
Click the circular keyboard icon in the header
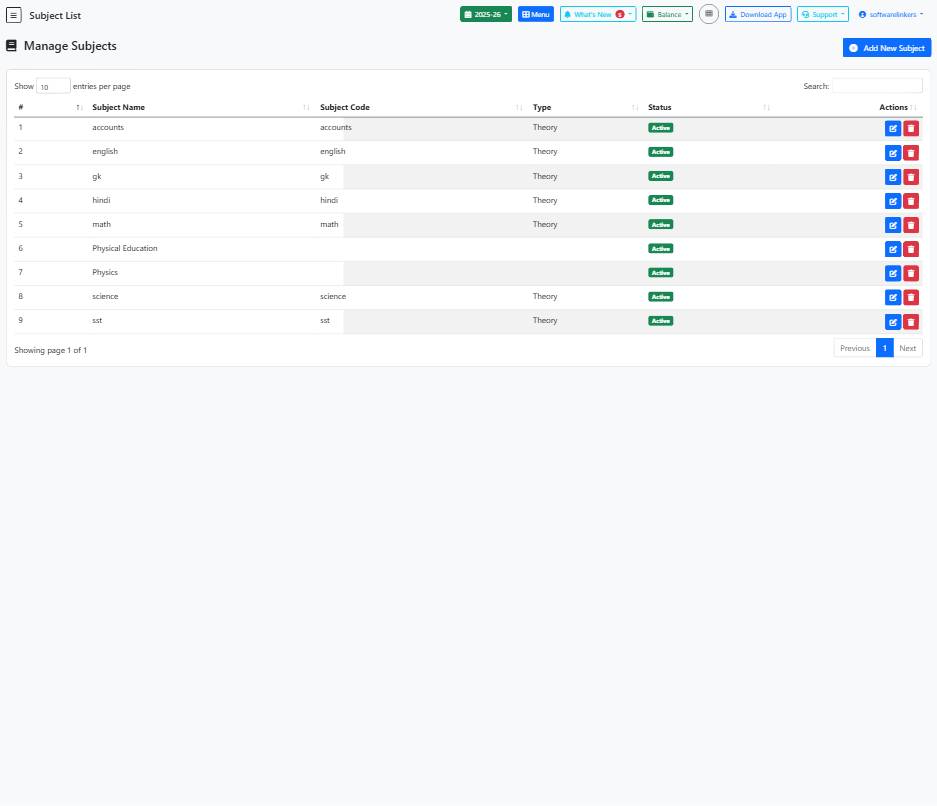pos(709,14)
